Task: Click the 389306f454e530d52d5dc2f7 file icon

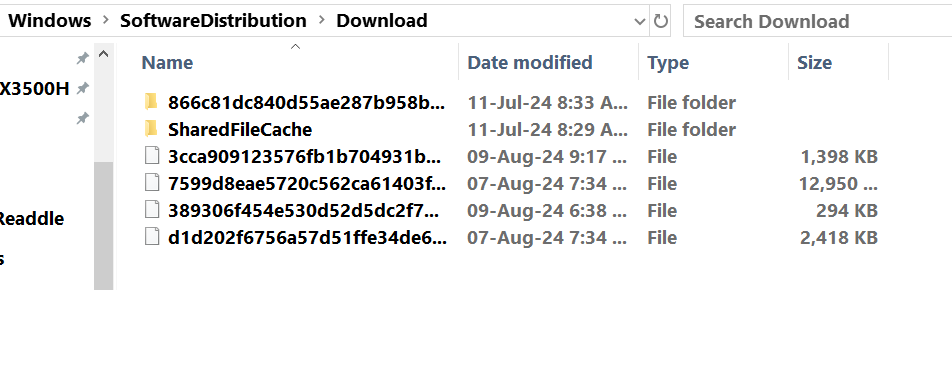Action: click(151, 210)
